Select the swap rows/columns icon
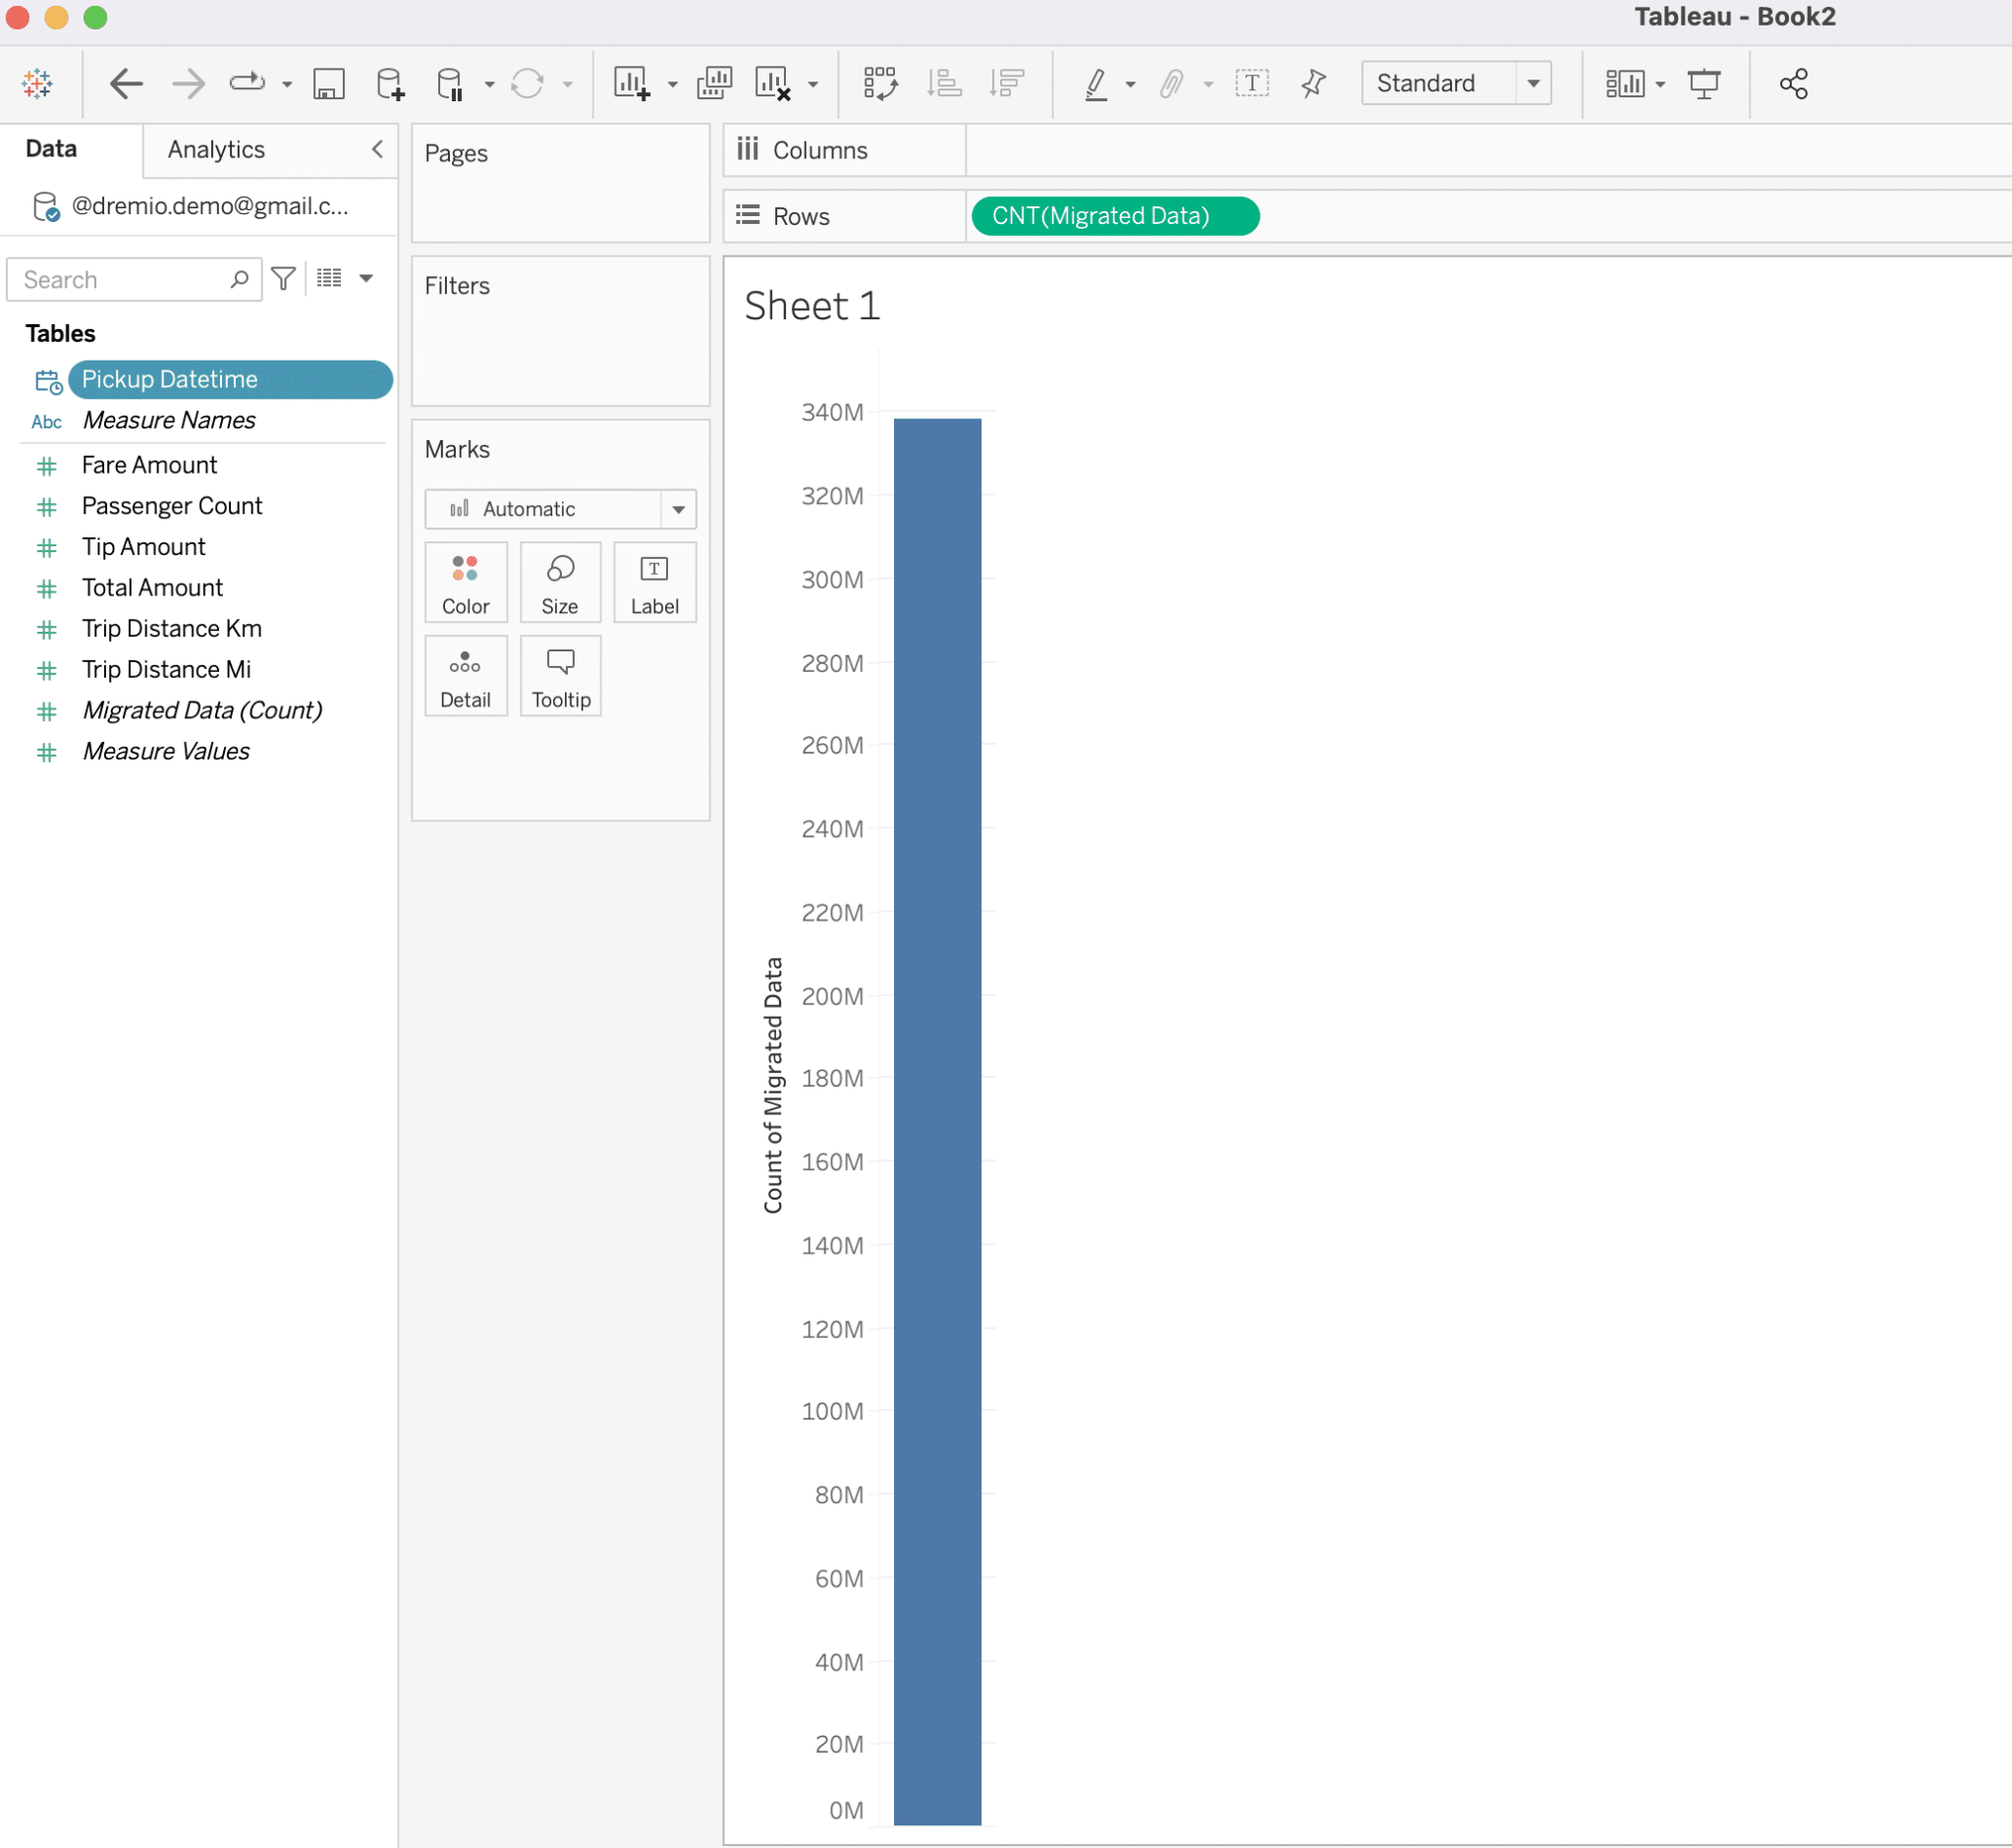This screenshot has height=1848, width=2012. (x=878, y=83)
